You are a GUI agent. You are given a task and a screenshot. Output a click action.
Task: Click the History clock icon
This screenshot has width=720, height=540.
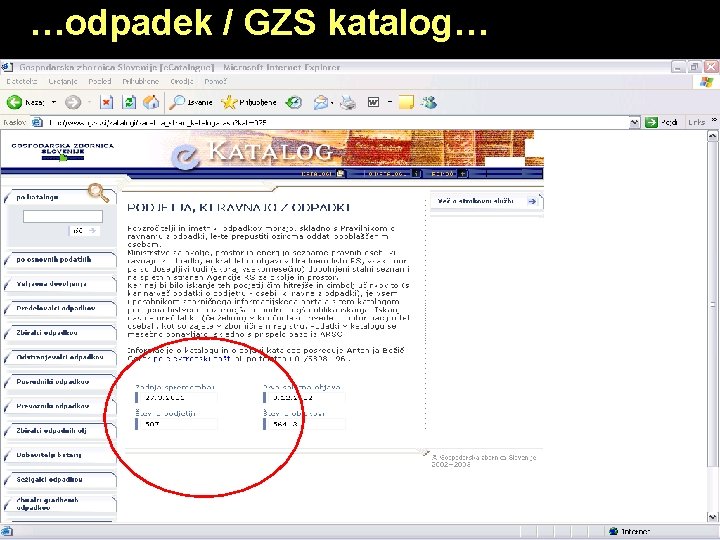pos(293,102)
